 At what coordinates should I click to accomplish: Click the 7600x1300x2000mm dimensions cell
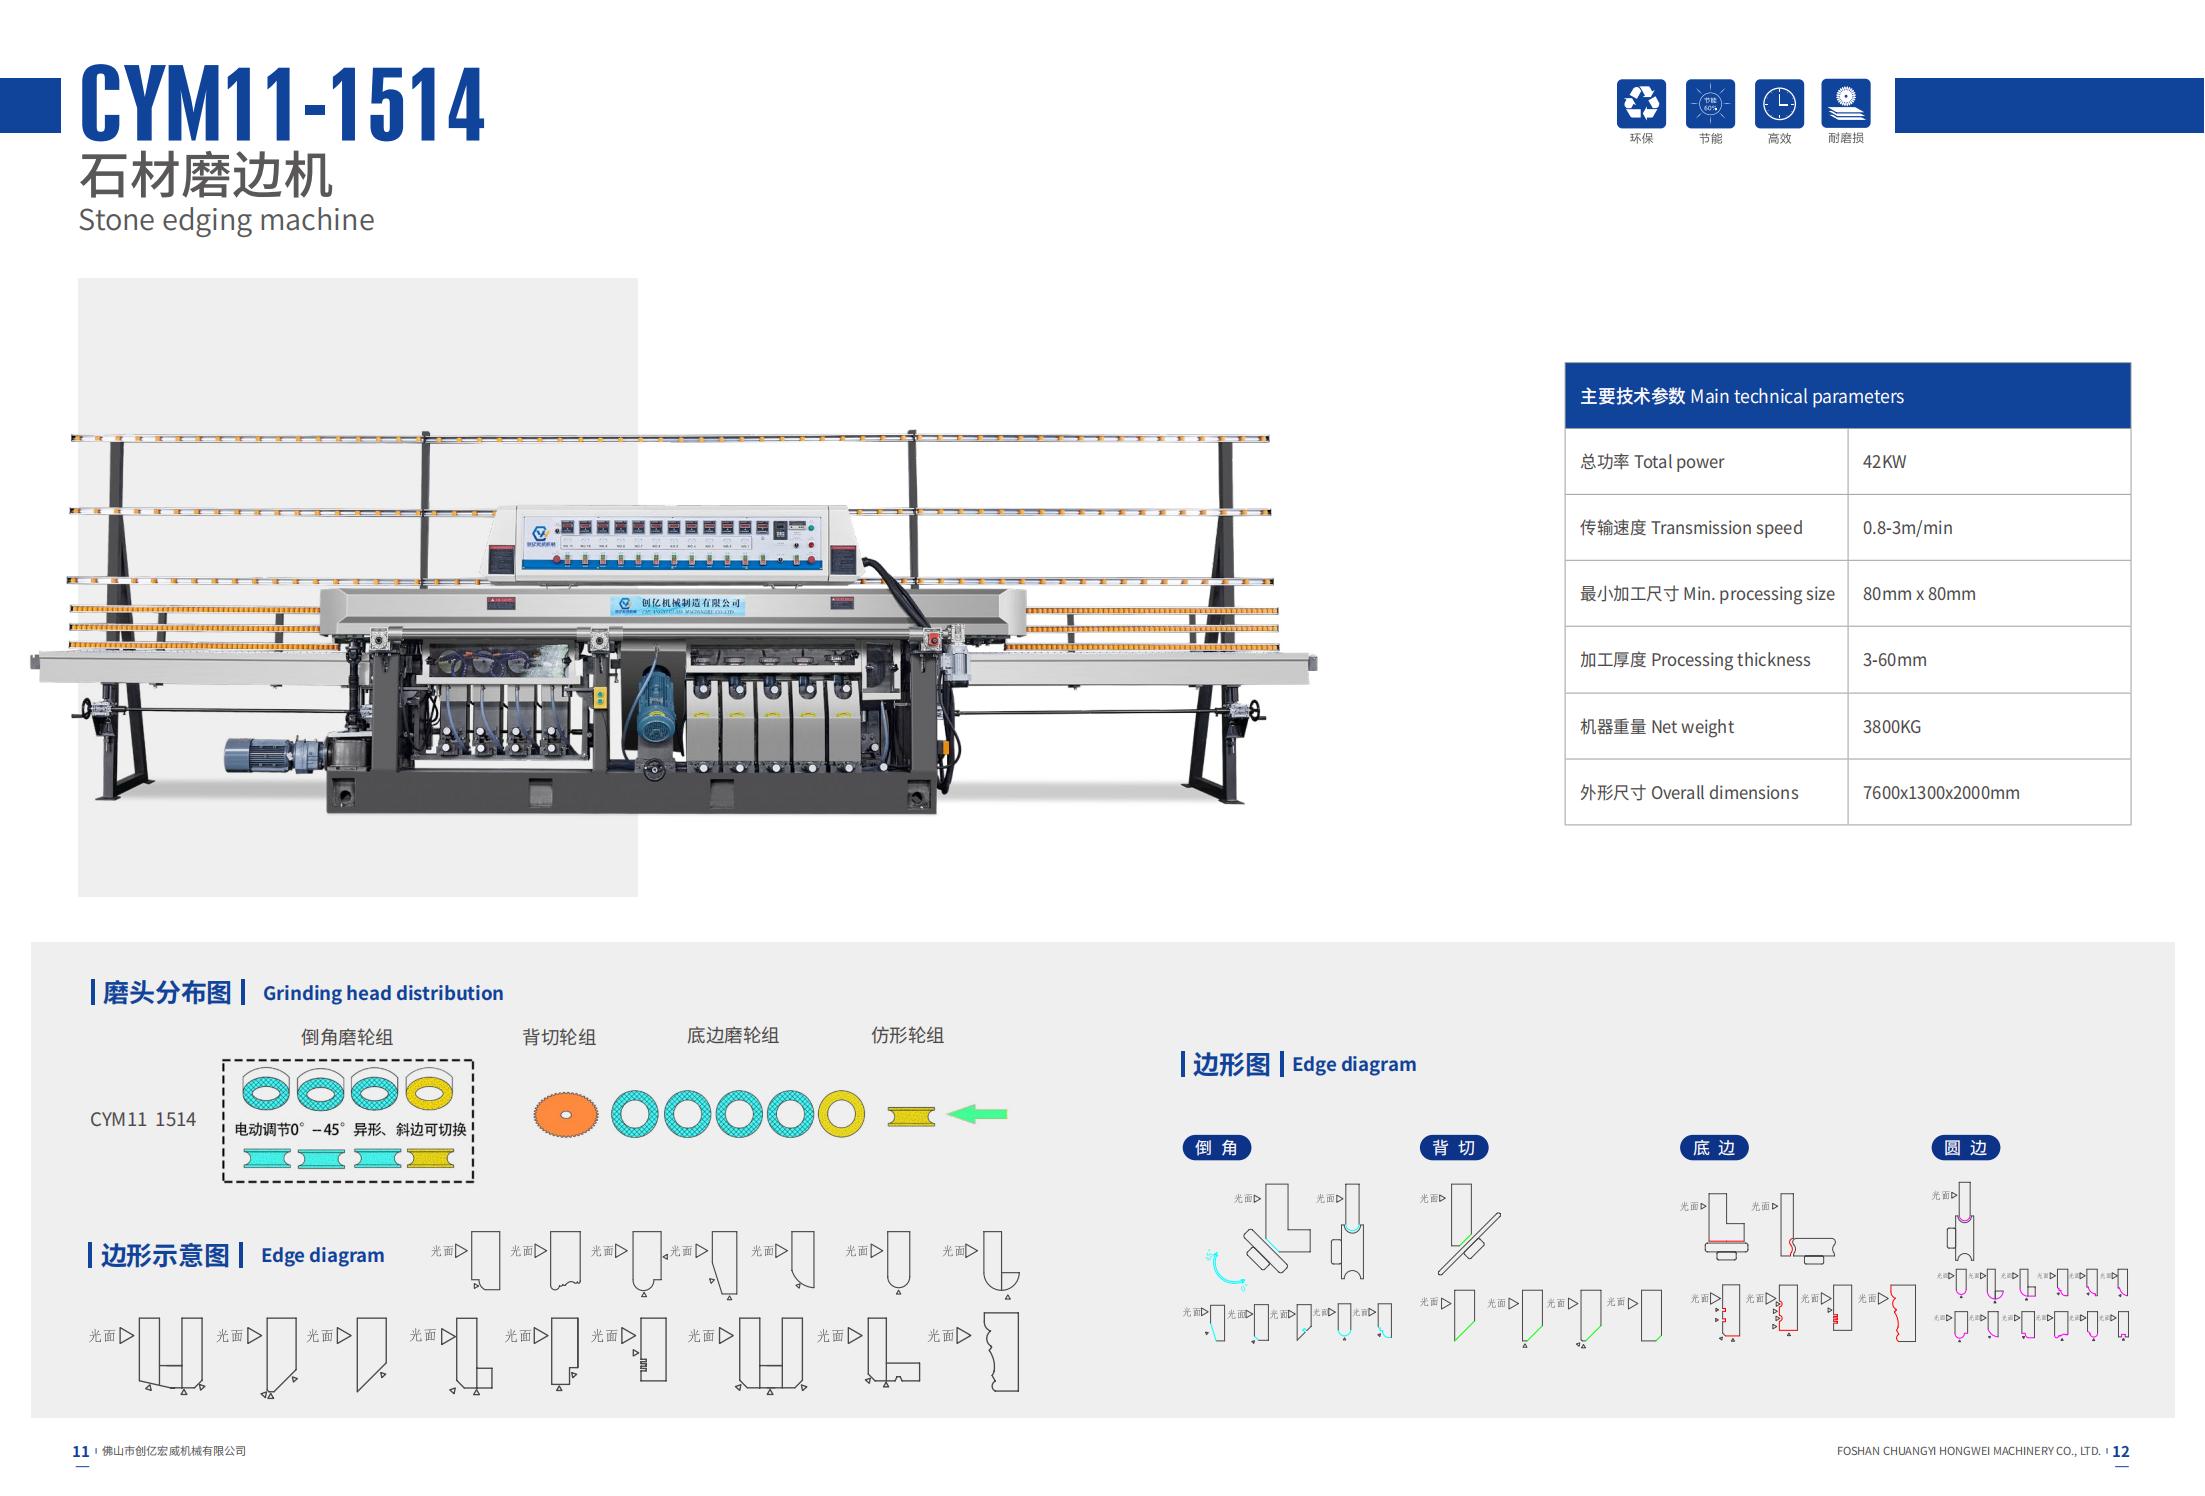coord(1941,793)
